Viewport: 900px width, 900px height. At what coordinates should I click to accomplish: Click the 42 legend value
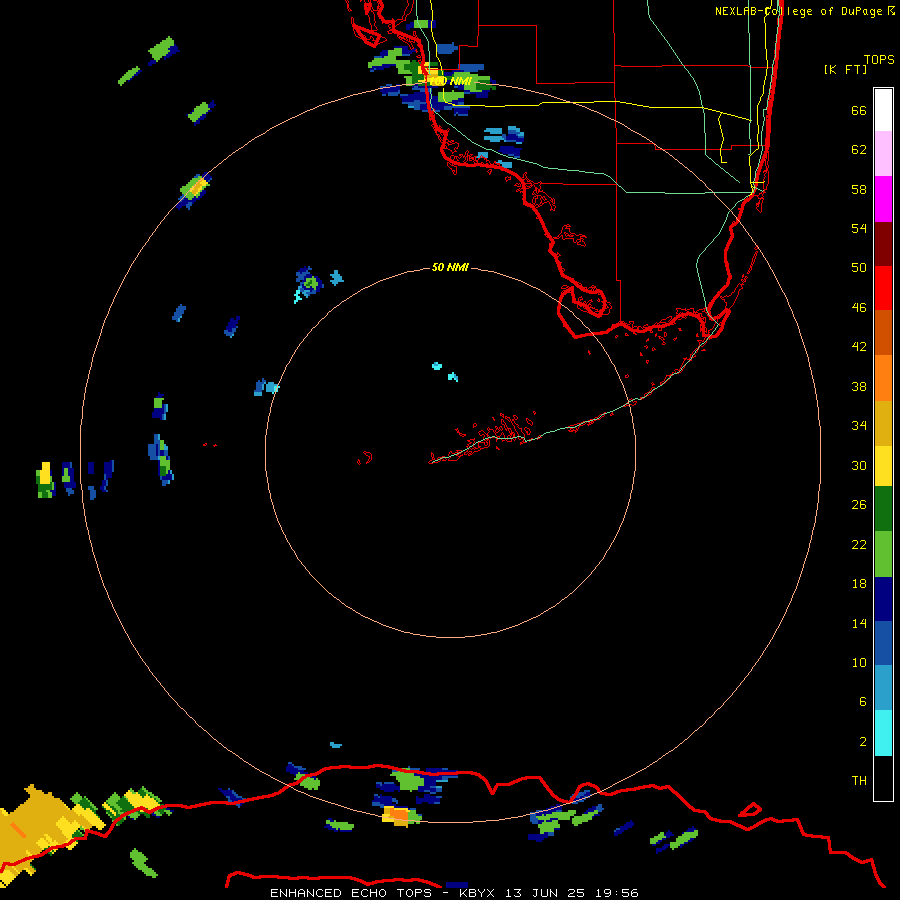coord(859,347)
